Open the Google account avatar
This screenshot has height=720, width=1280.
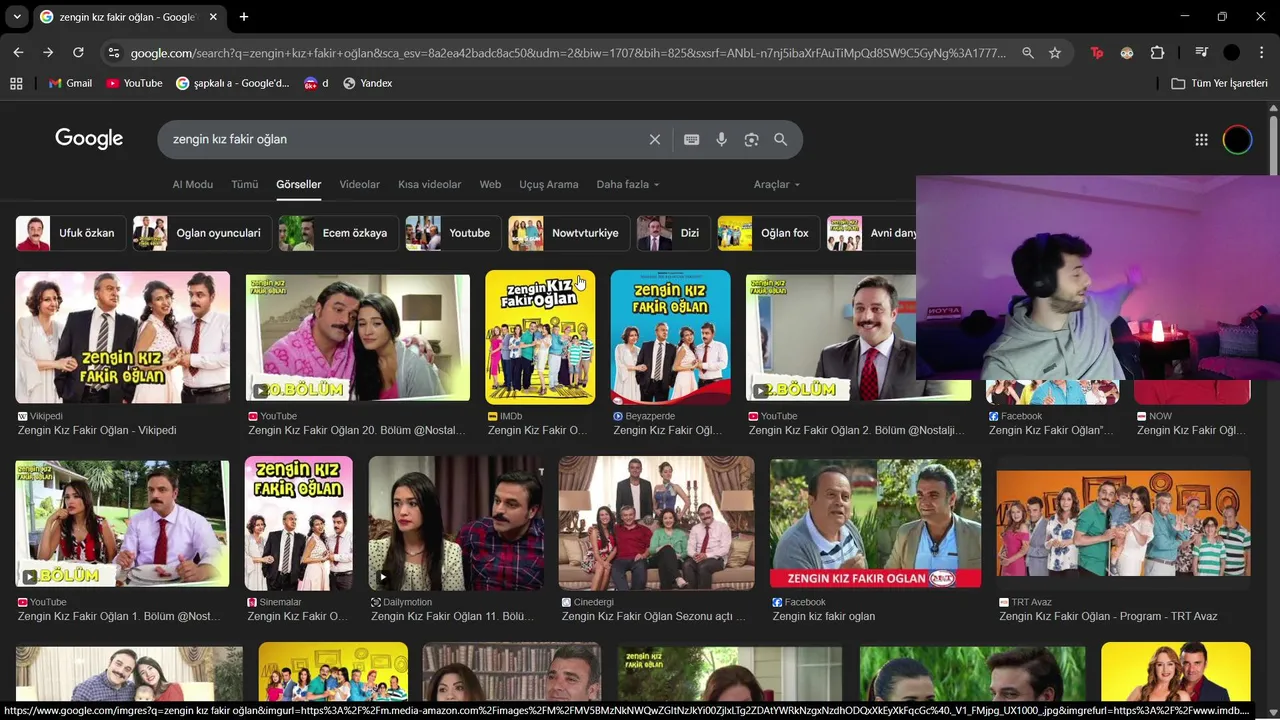pyautogui.click(x=1237, y=140)
